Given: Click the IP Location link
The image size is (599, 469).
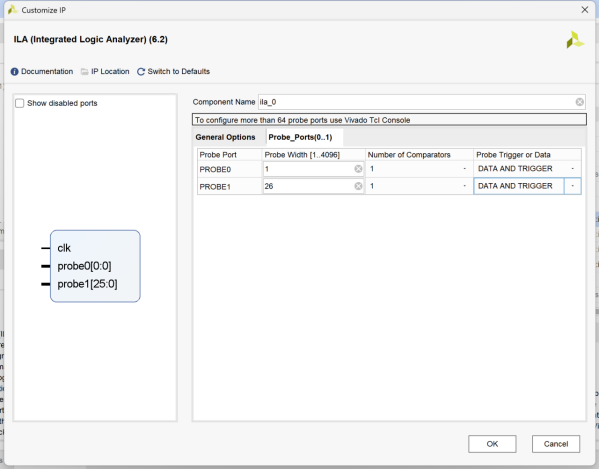Looking at the screenshot, I should point(110,71).
